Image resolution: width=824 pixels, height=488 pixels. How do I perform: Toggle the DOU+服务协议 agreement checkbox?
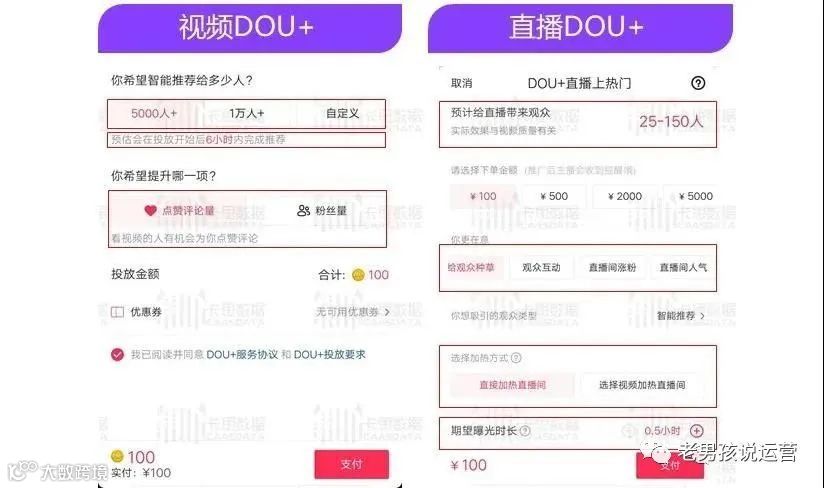click(117, 355)
